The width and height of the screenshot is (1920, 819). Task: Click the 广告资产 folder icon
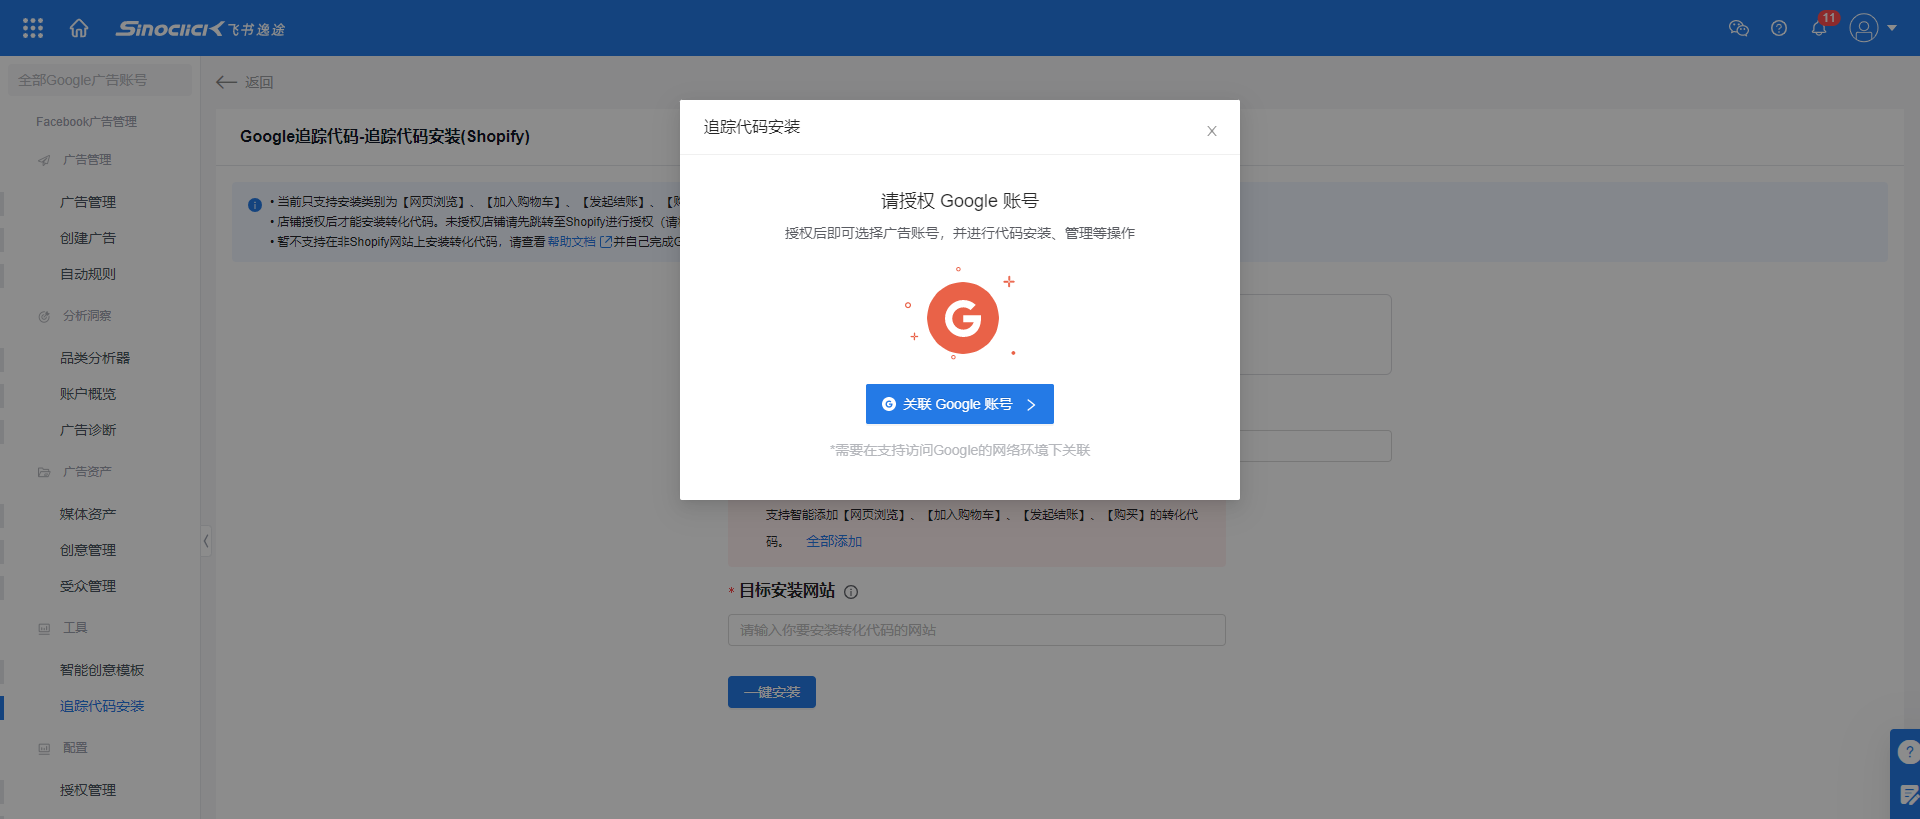tap(44, 472)
